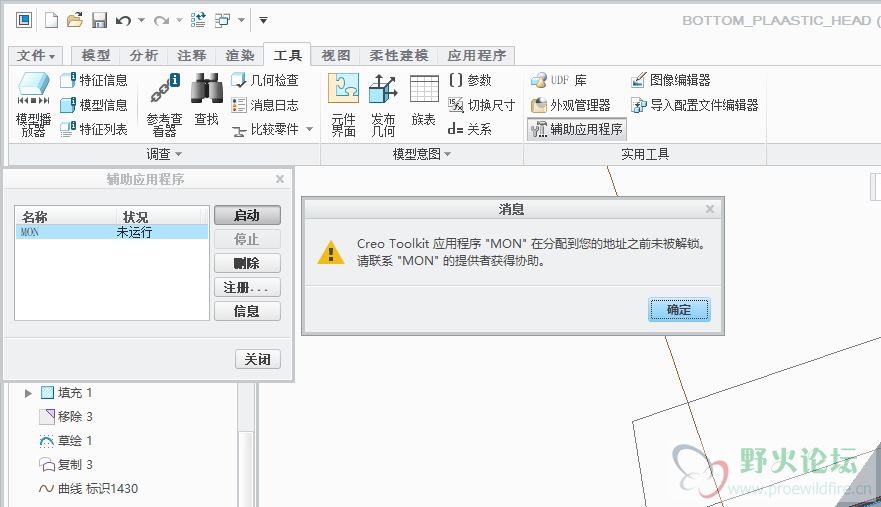Click the Regenerate icon in quick access

198,21
